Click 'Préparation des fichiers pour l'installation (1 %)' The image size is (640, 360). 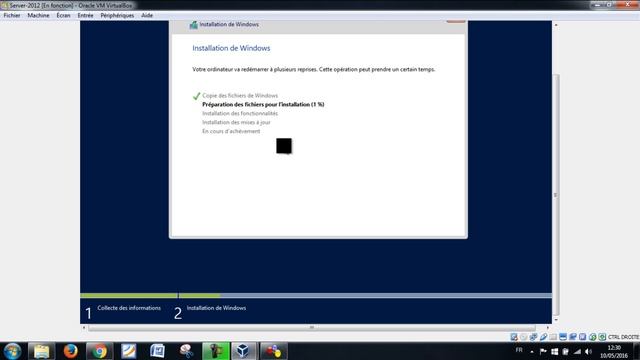point(263,104)
